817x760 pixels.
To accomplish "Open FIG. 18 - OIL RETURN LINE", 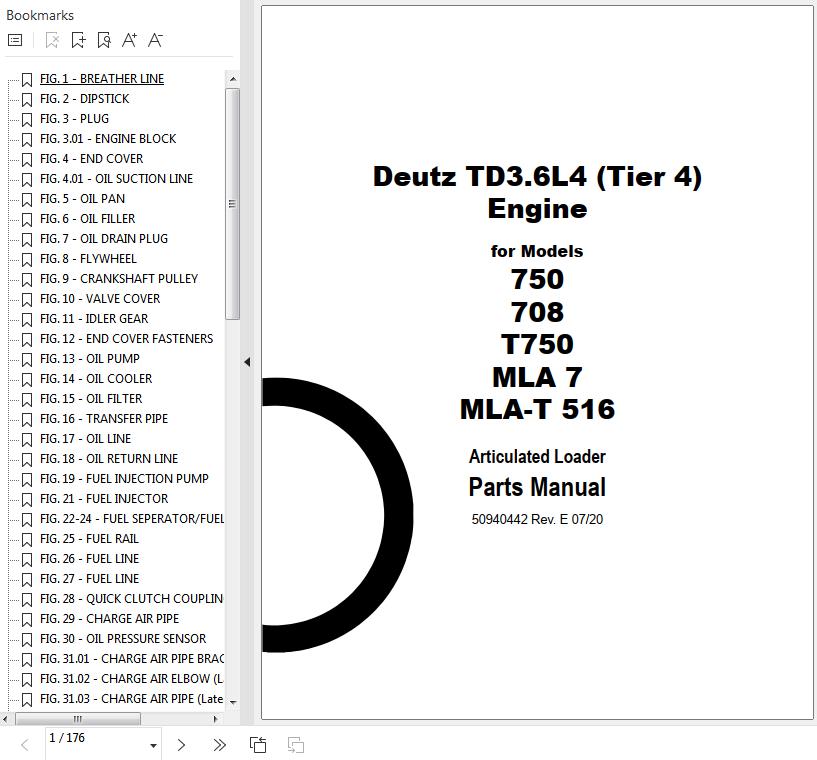I will coord(109,458).
